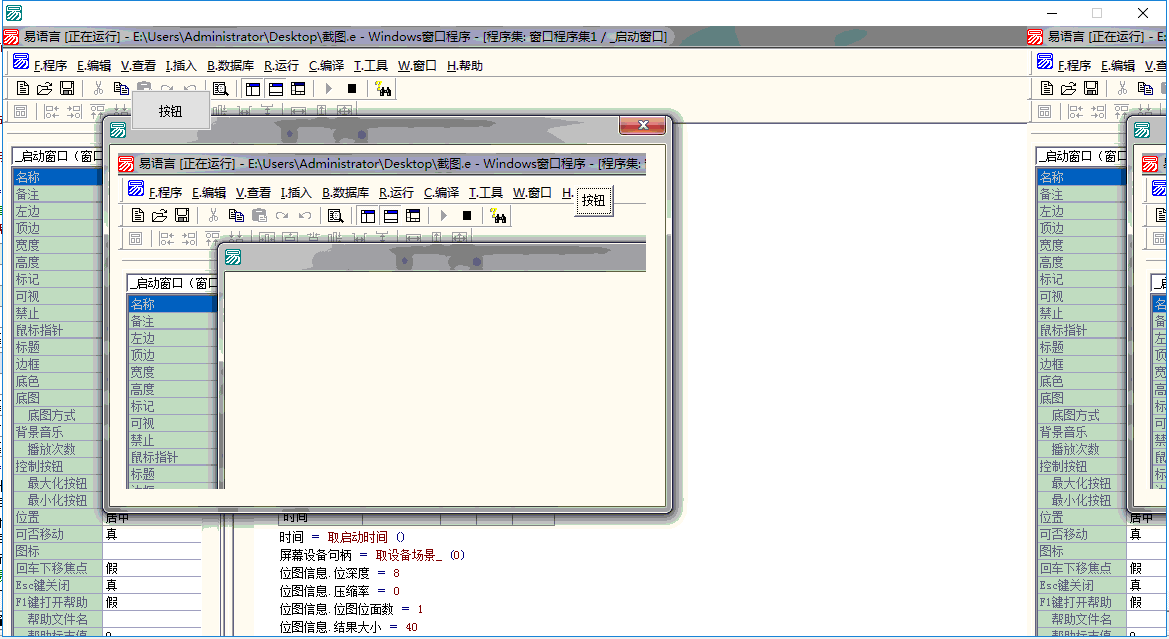This screenshot has width=1169, height=639.
Task: Click the Cut scissors icon in the left IDE toolbar
Action: (x=98, y=89)
